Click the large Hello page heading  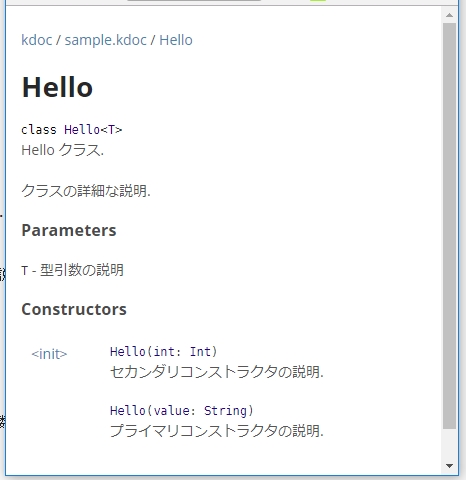point(57,87)
